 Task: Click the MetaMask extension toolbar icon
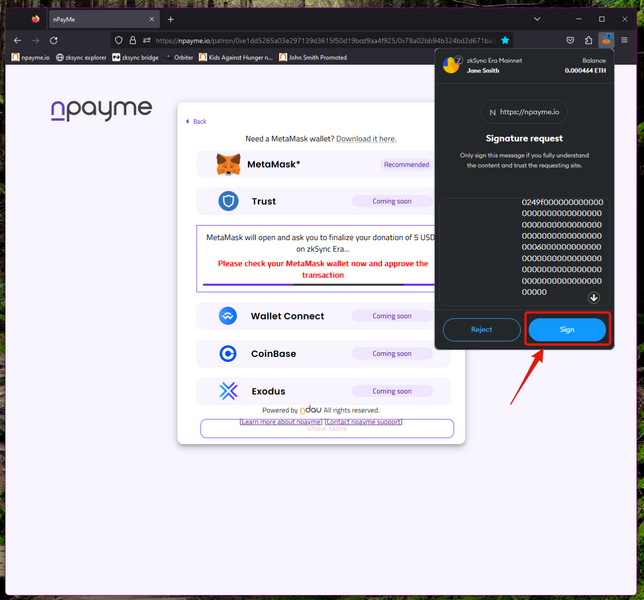pos(606,40)
